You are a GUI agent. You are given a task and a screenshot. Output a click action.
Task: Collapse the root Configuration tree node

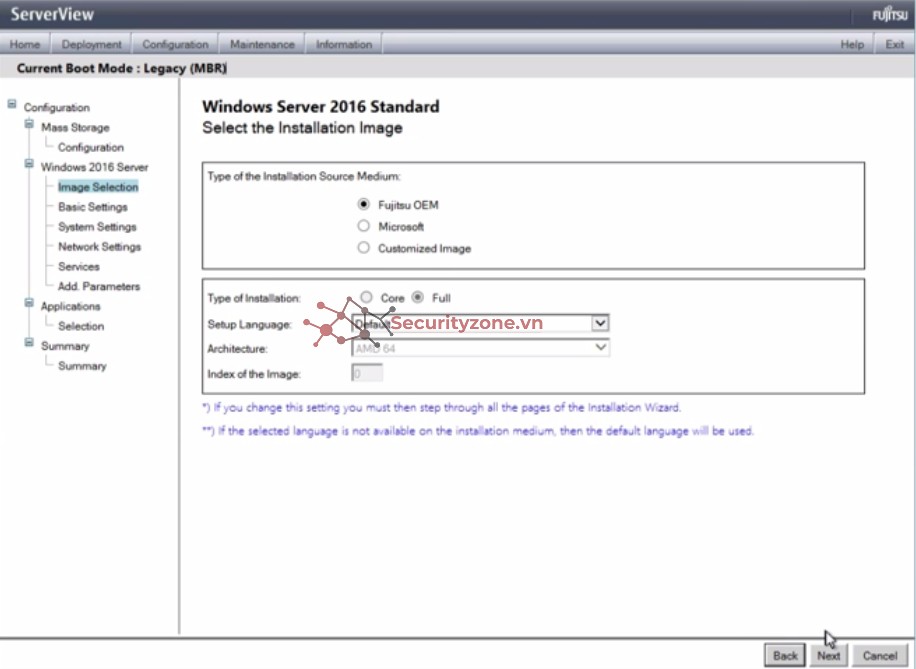12,104
